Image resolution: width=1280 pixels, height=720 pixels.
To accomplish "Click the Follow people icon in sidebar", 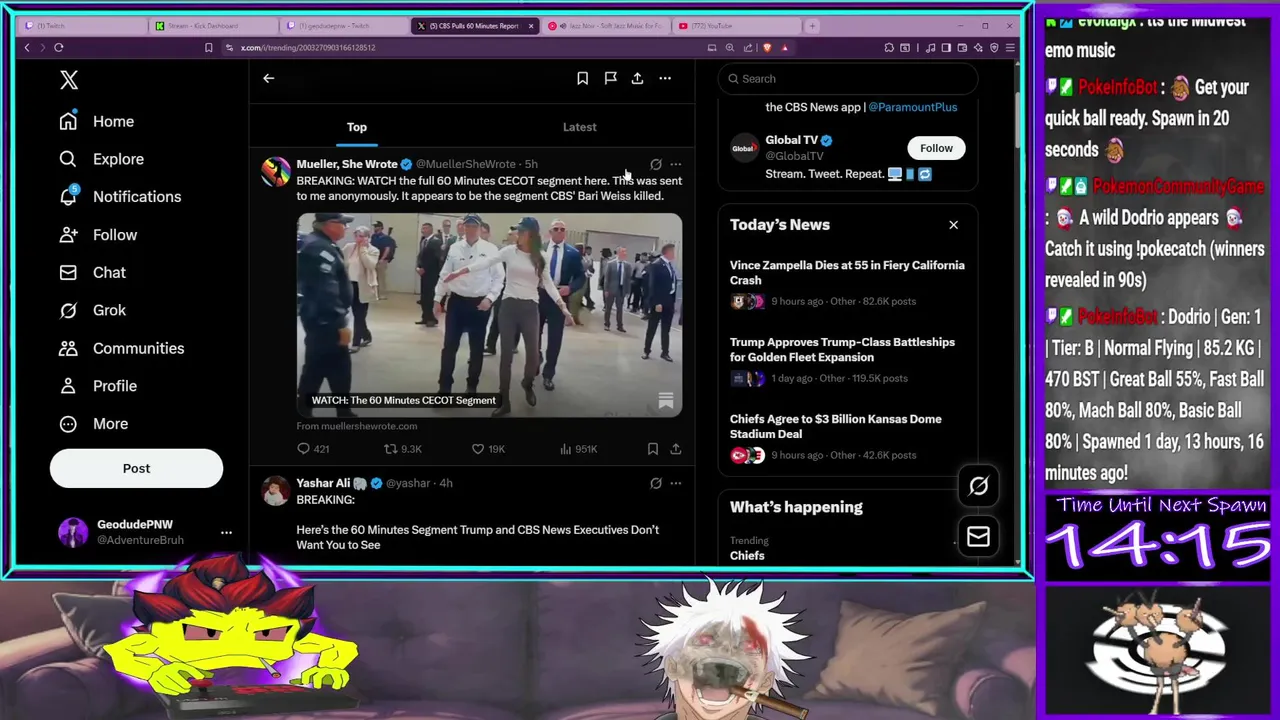I will tap(68, 235).
